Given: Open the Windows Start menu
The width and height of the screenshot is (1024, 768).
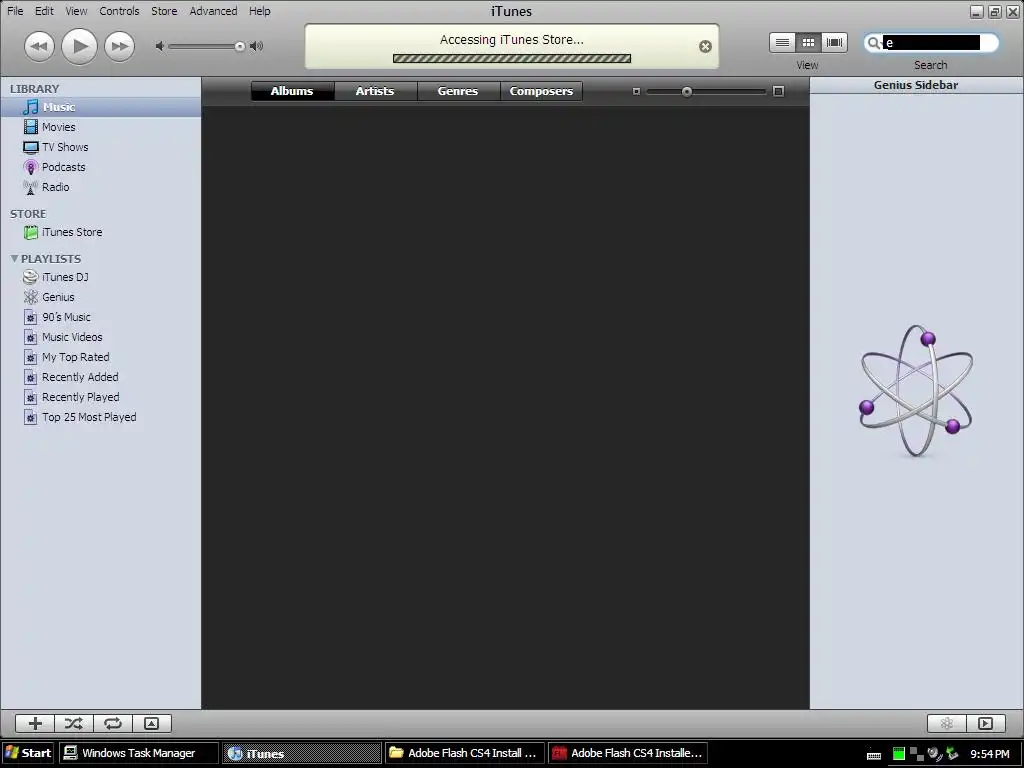Looking at the screenshot, I should [x=28, y=753].
